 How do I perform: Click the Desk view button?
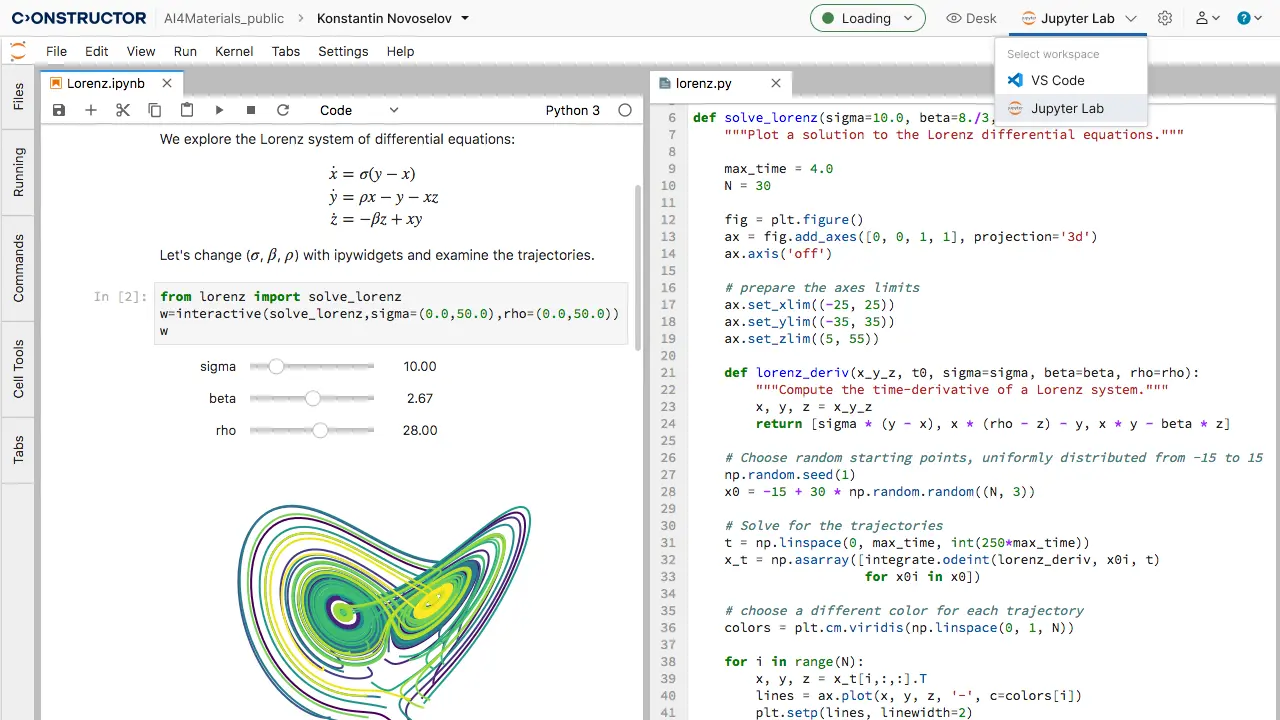[971, 18]
